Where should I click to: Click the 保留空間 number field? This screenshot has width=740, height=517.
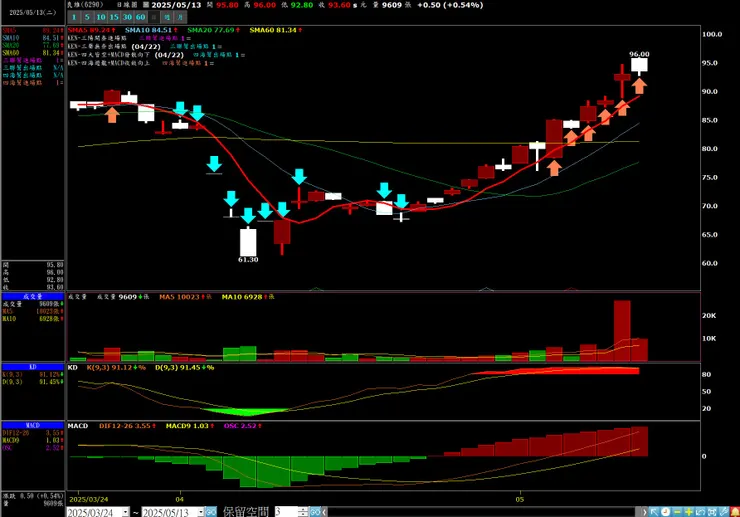click(286, 512)
